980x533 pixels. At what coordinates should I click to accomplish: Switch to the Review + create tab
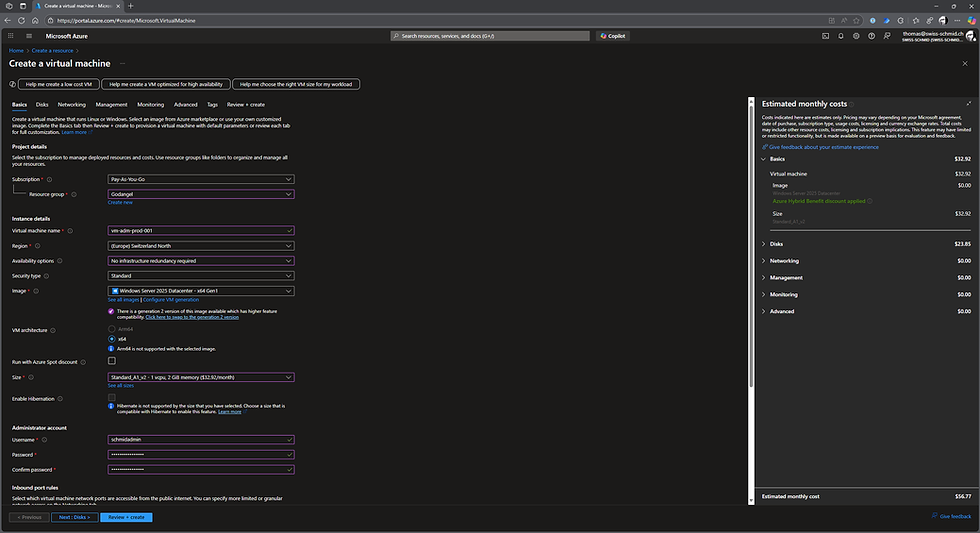pyautogui.click(x=246, y=105)
